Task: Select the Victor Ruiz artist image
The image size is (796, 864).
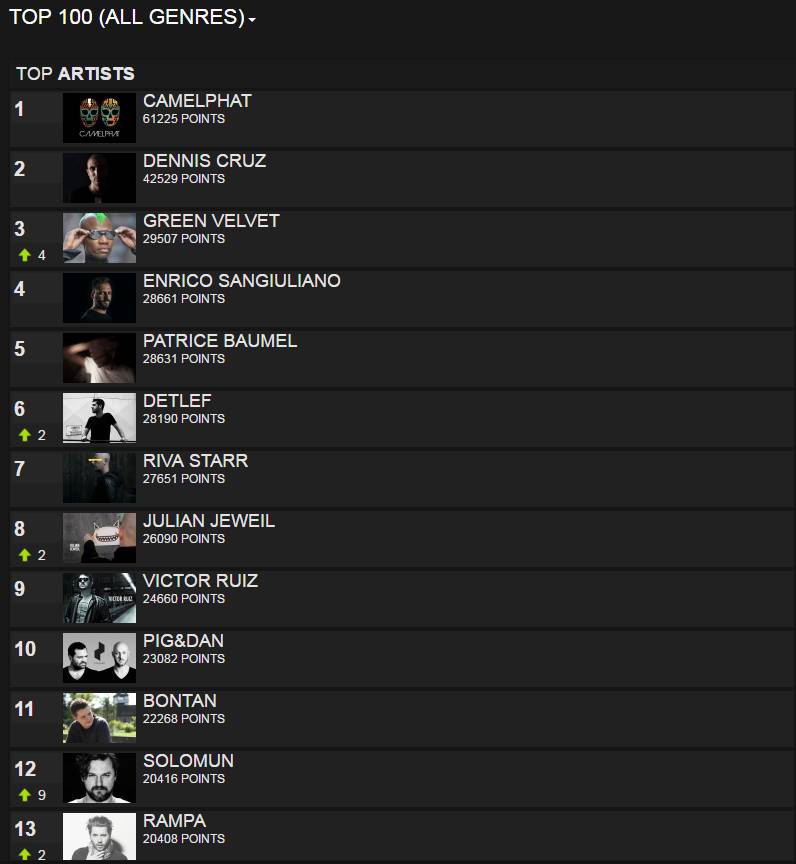Action: [x=99, y=598]
